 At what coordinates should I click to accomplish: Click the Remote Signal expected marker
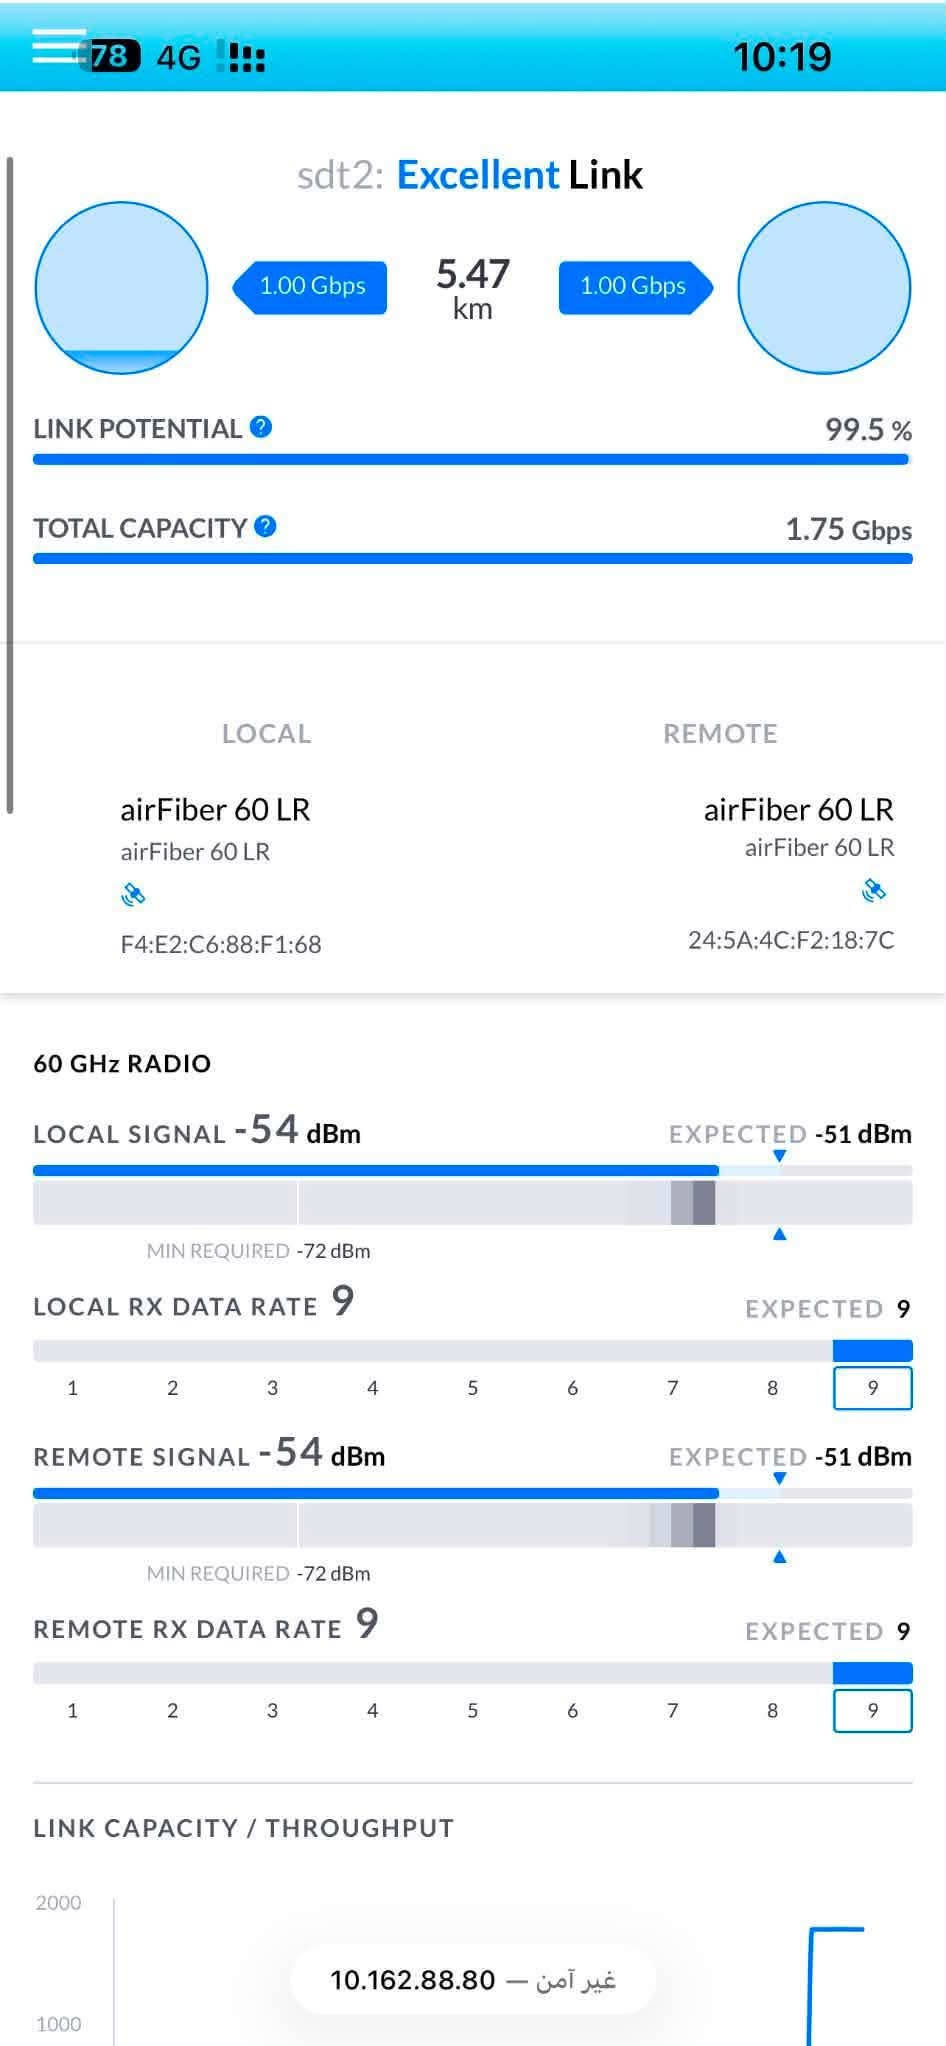coord(780,1478)
